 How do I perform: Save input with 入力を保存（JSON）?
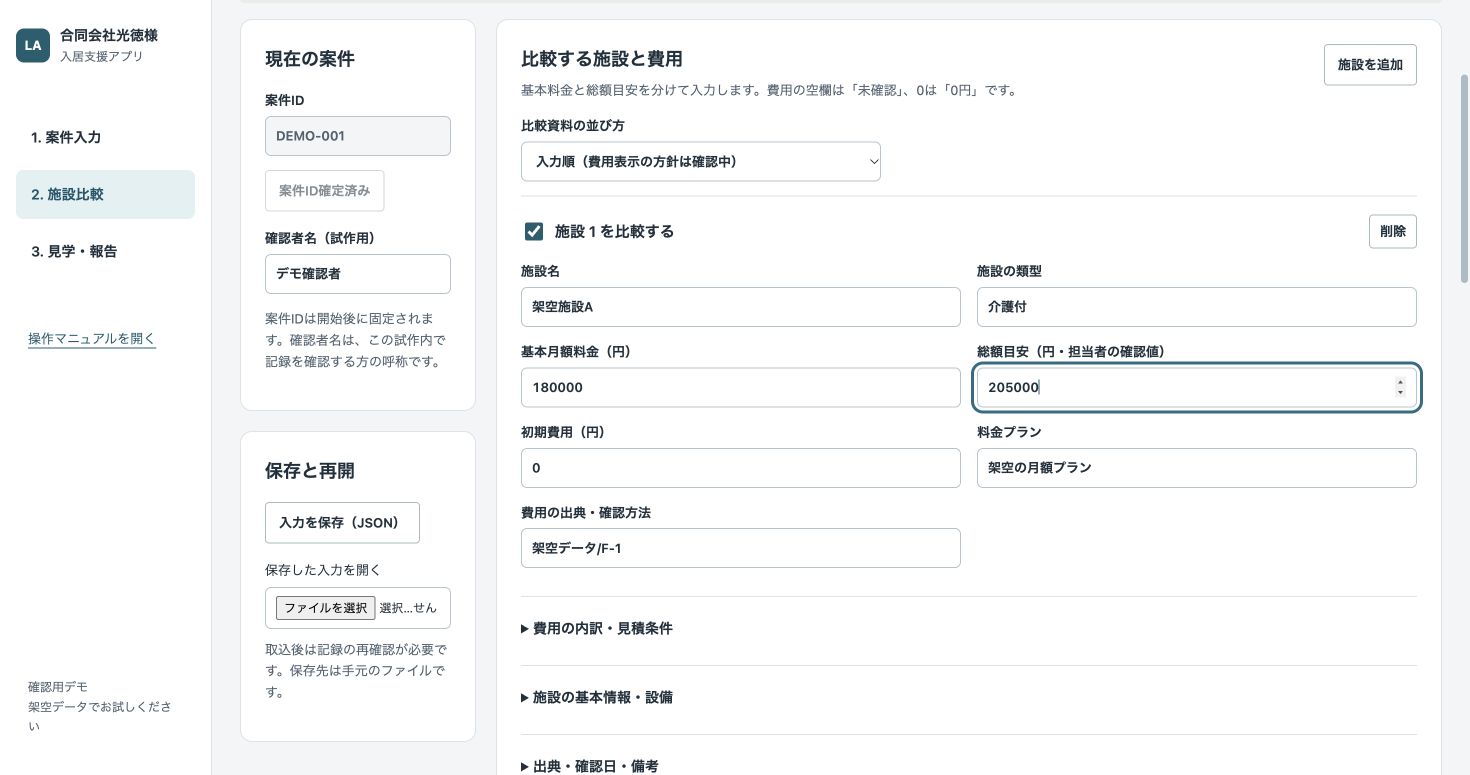342,522
